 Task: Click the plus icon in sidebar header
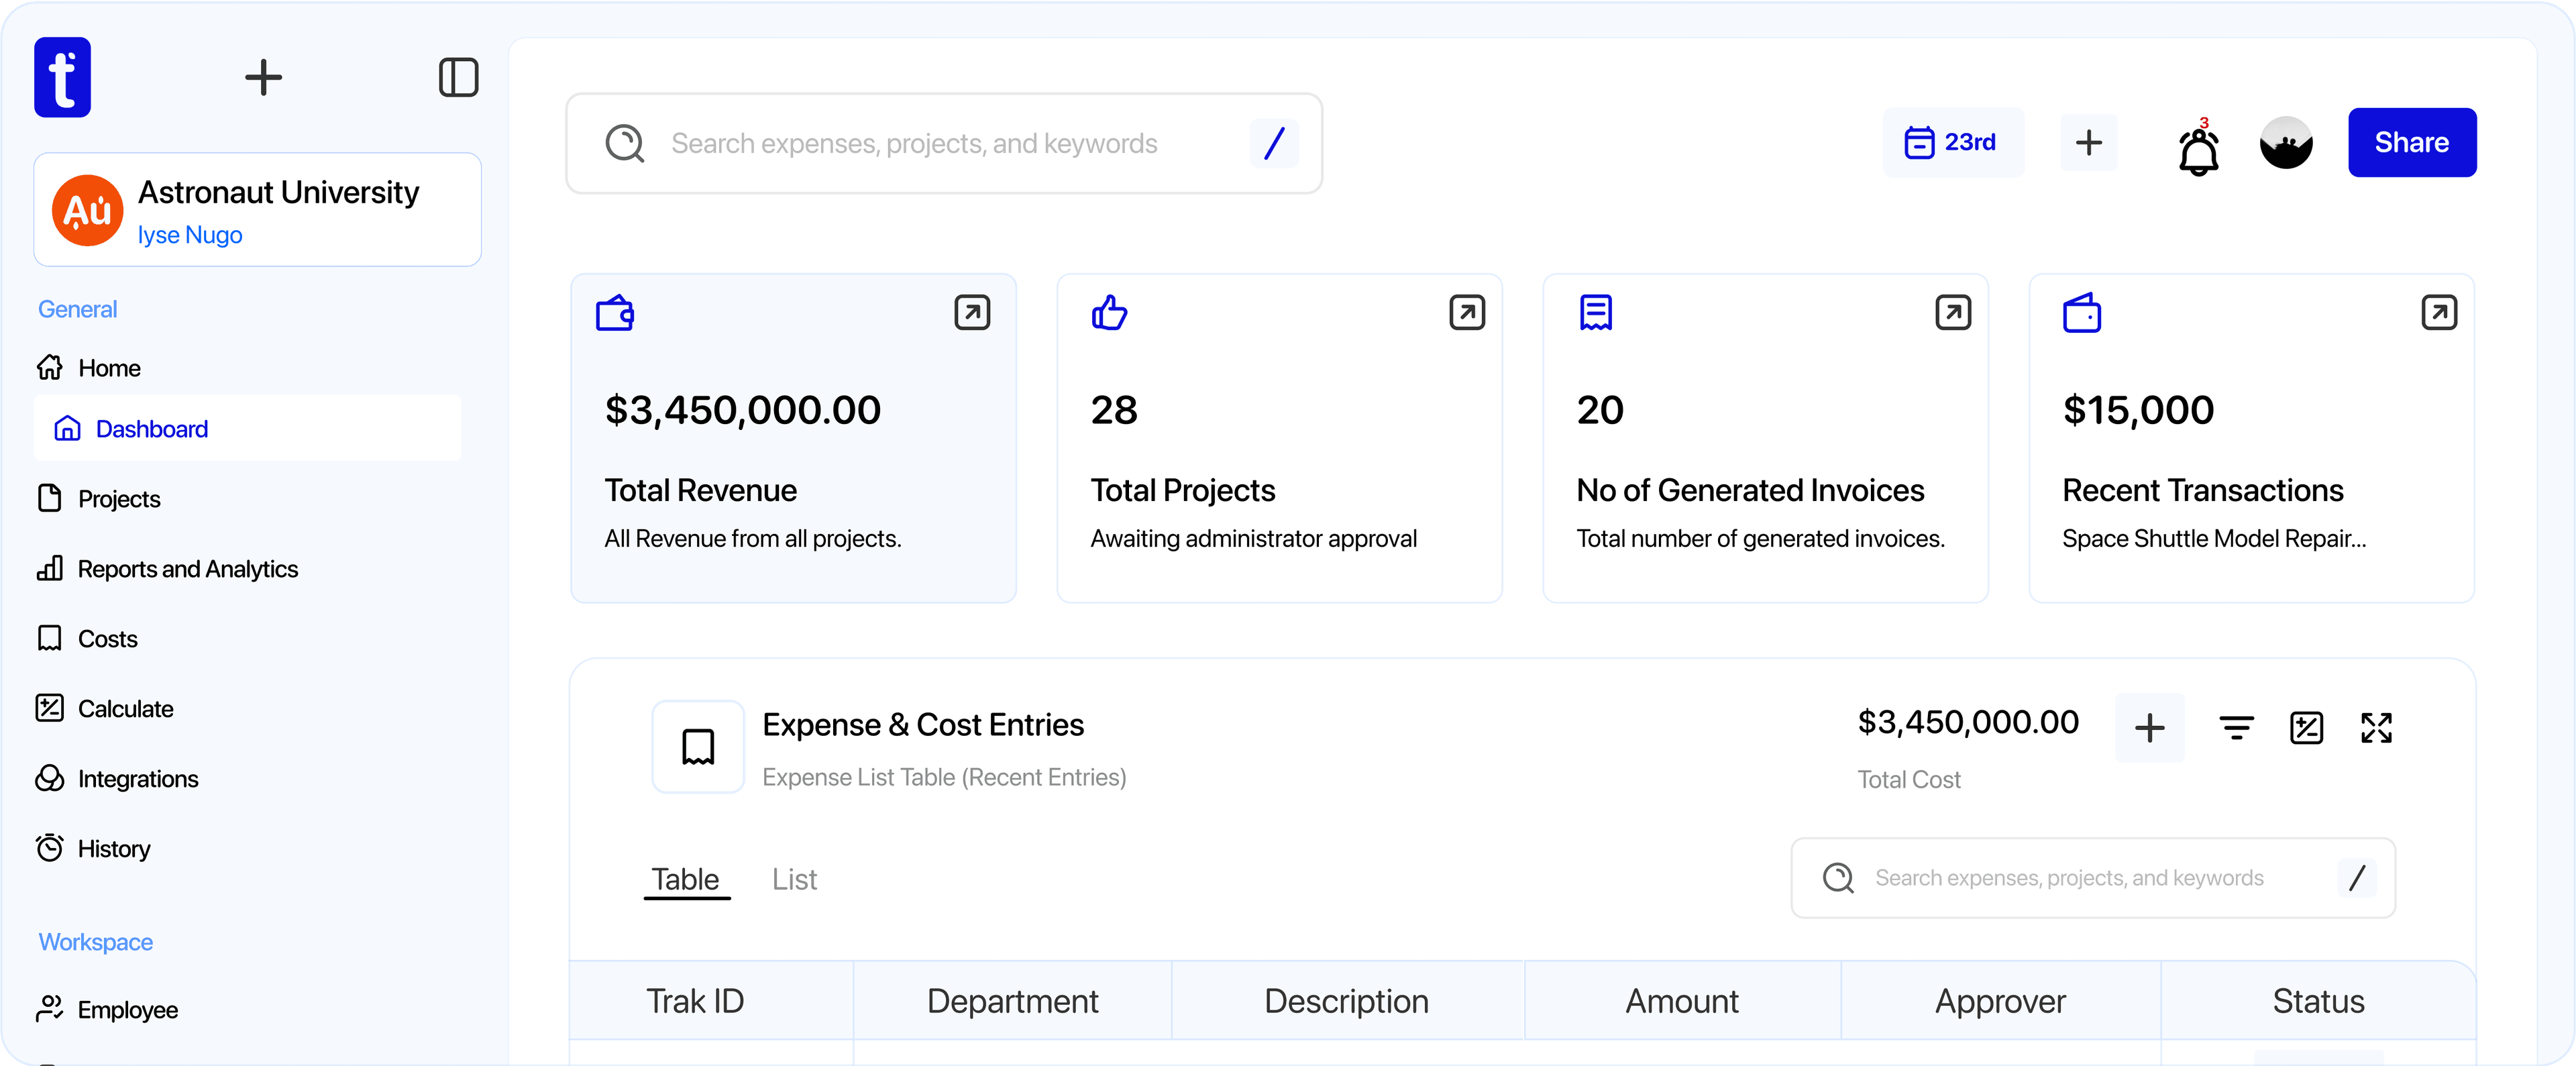pos(263,77)
